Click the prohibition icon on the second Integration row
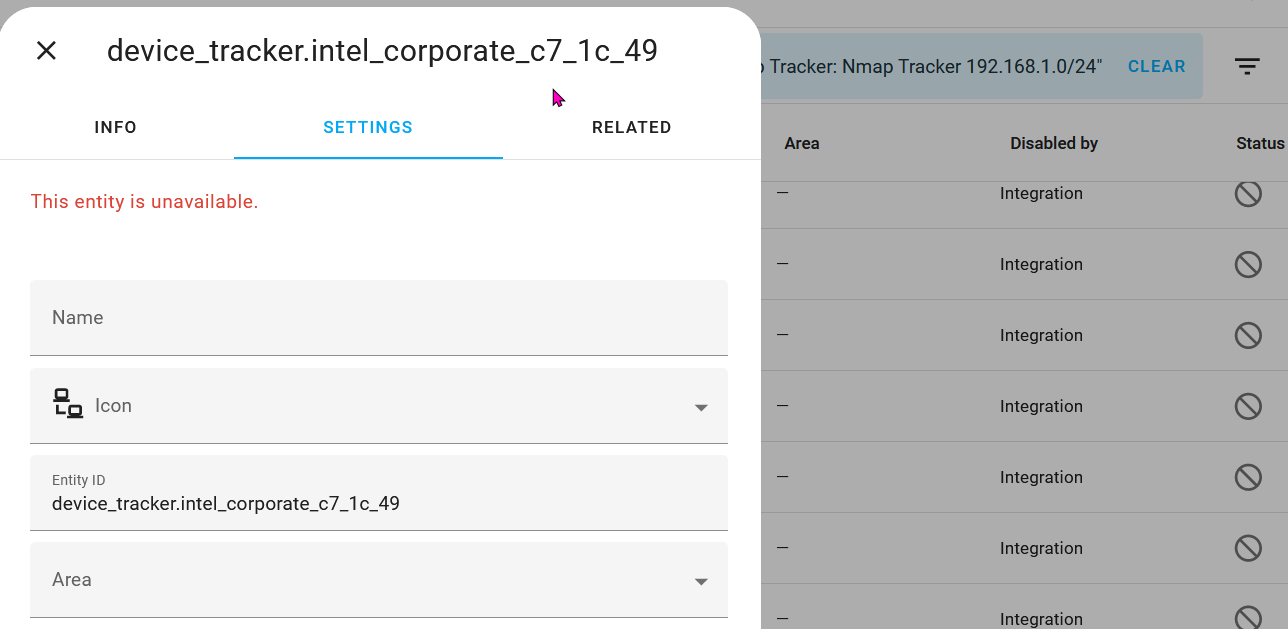The image size is (1288, 629). (x=1248, y=264)
